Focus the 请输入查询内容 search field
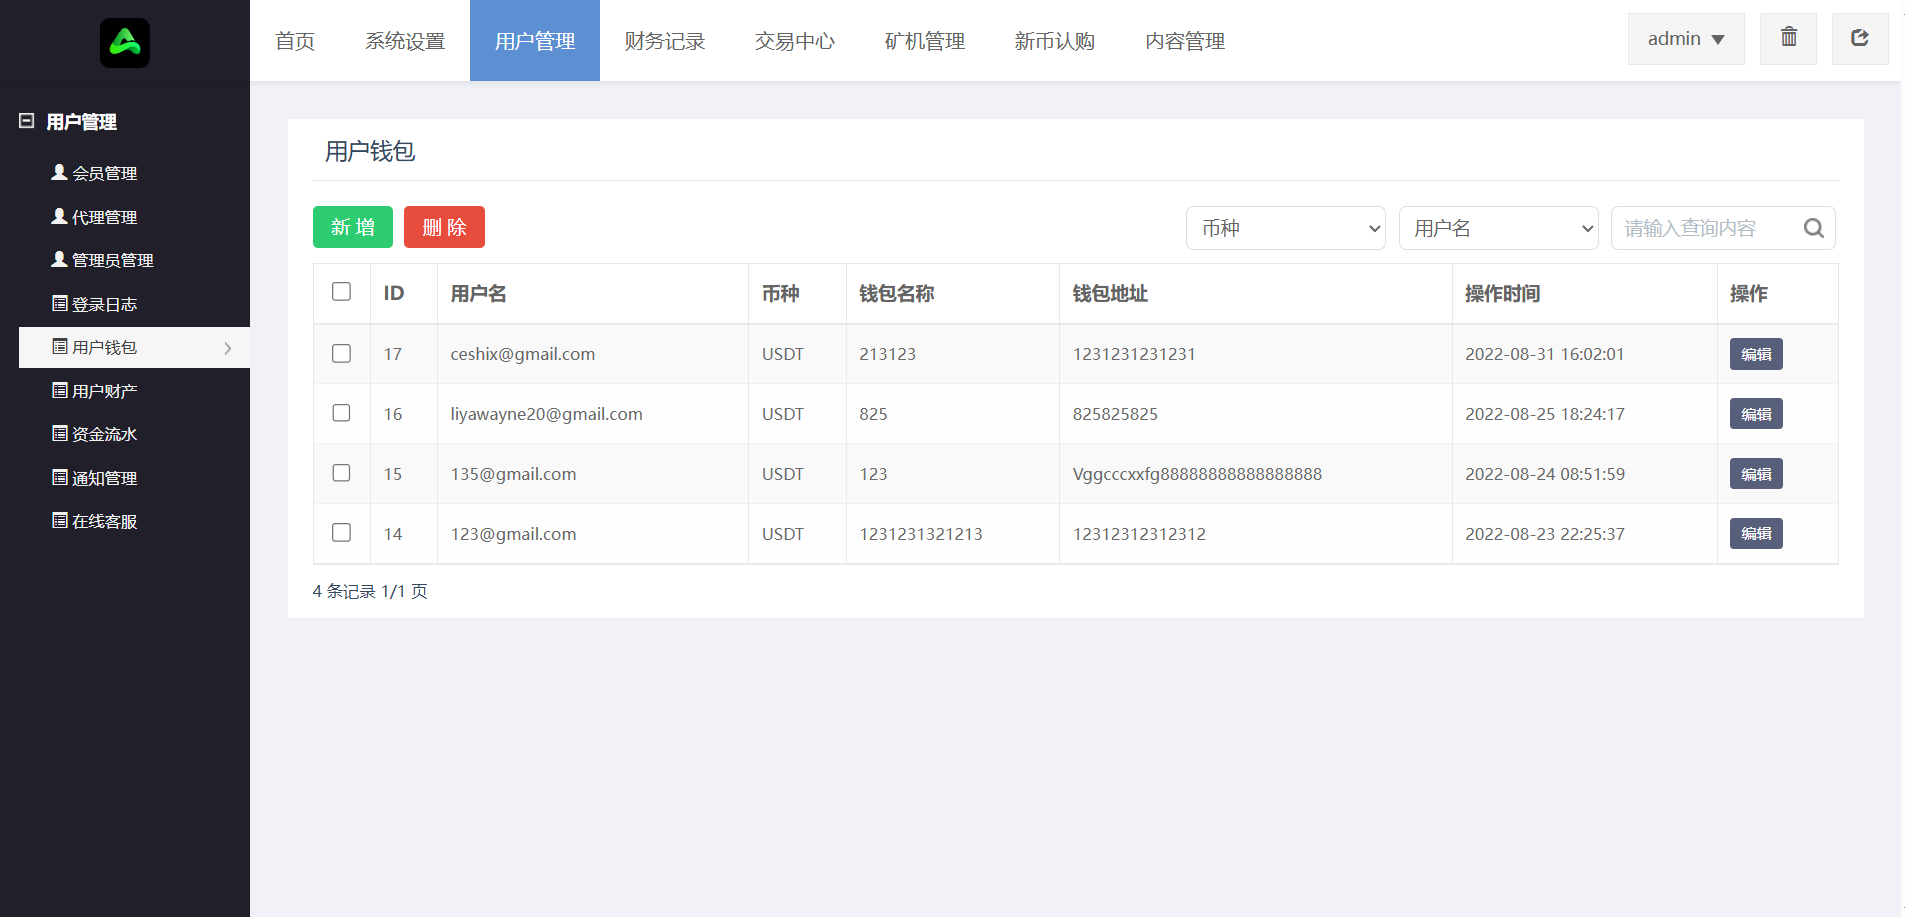Image resolution: width=1905 pixels, height=917 pixels. tap(1705, 228)
